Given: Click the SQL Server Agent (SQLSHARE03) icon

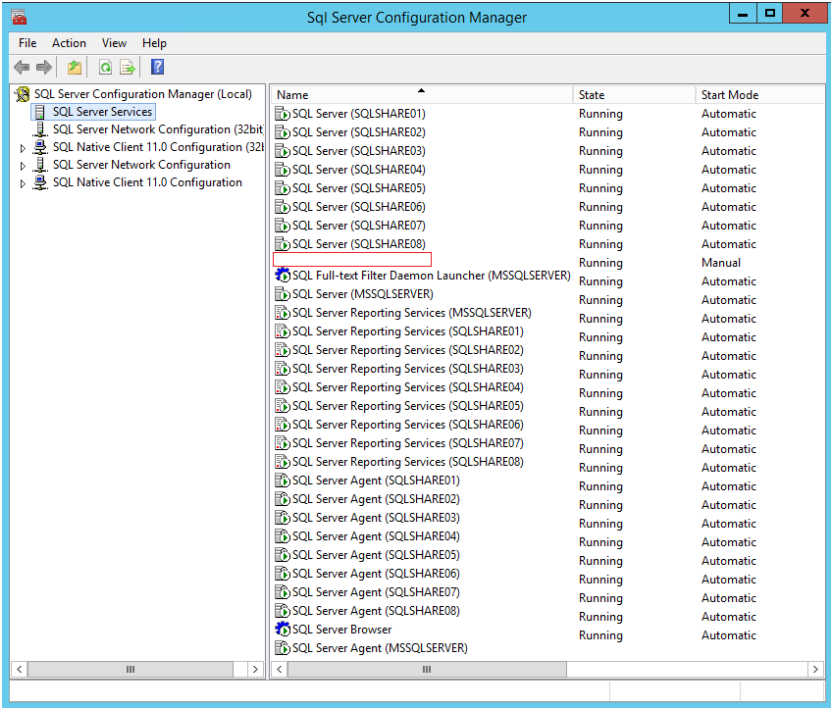Looking at the screenshot, I should [x=282, y=518].
